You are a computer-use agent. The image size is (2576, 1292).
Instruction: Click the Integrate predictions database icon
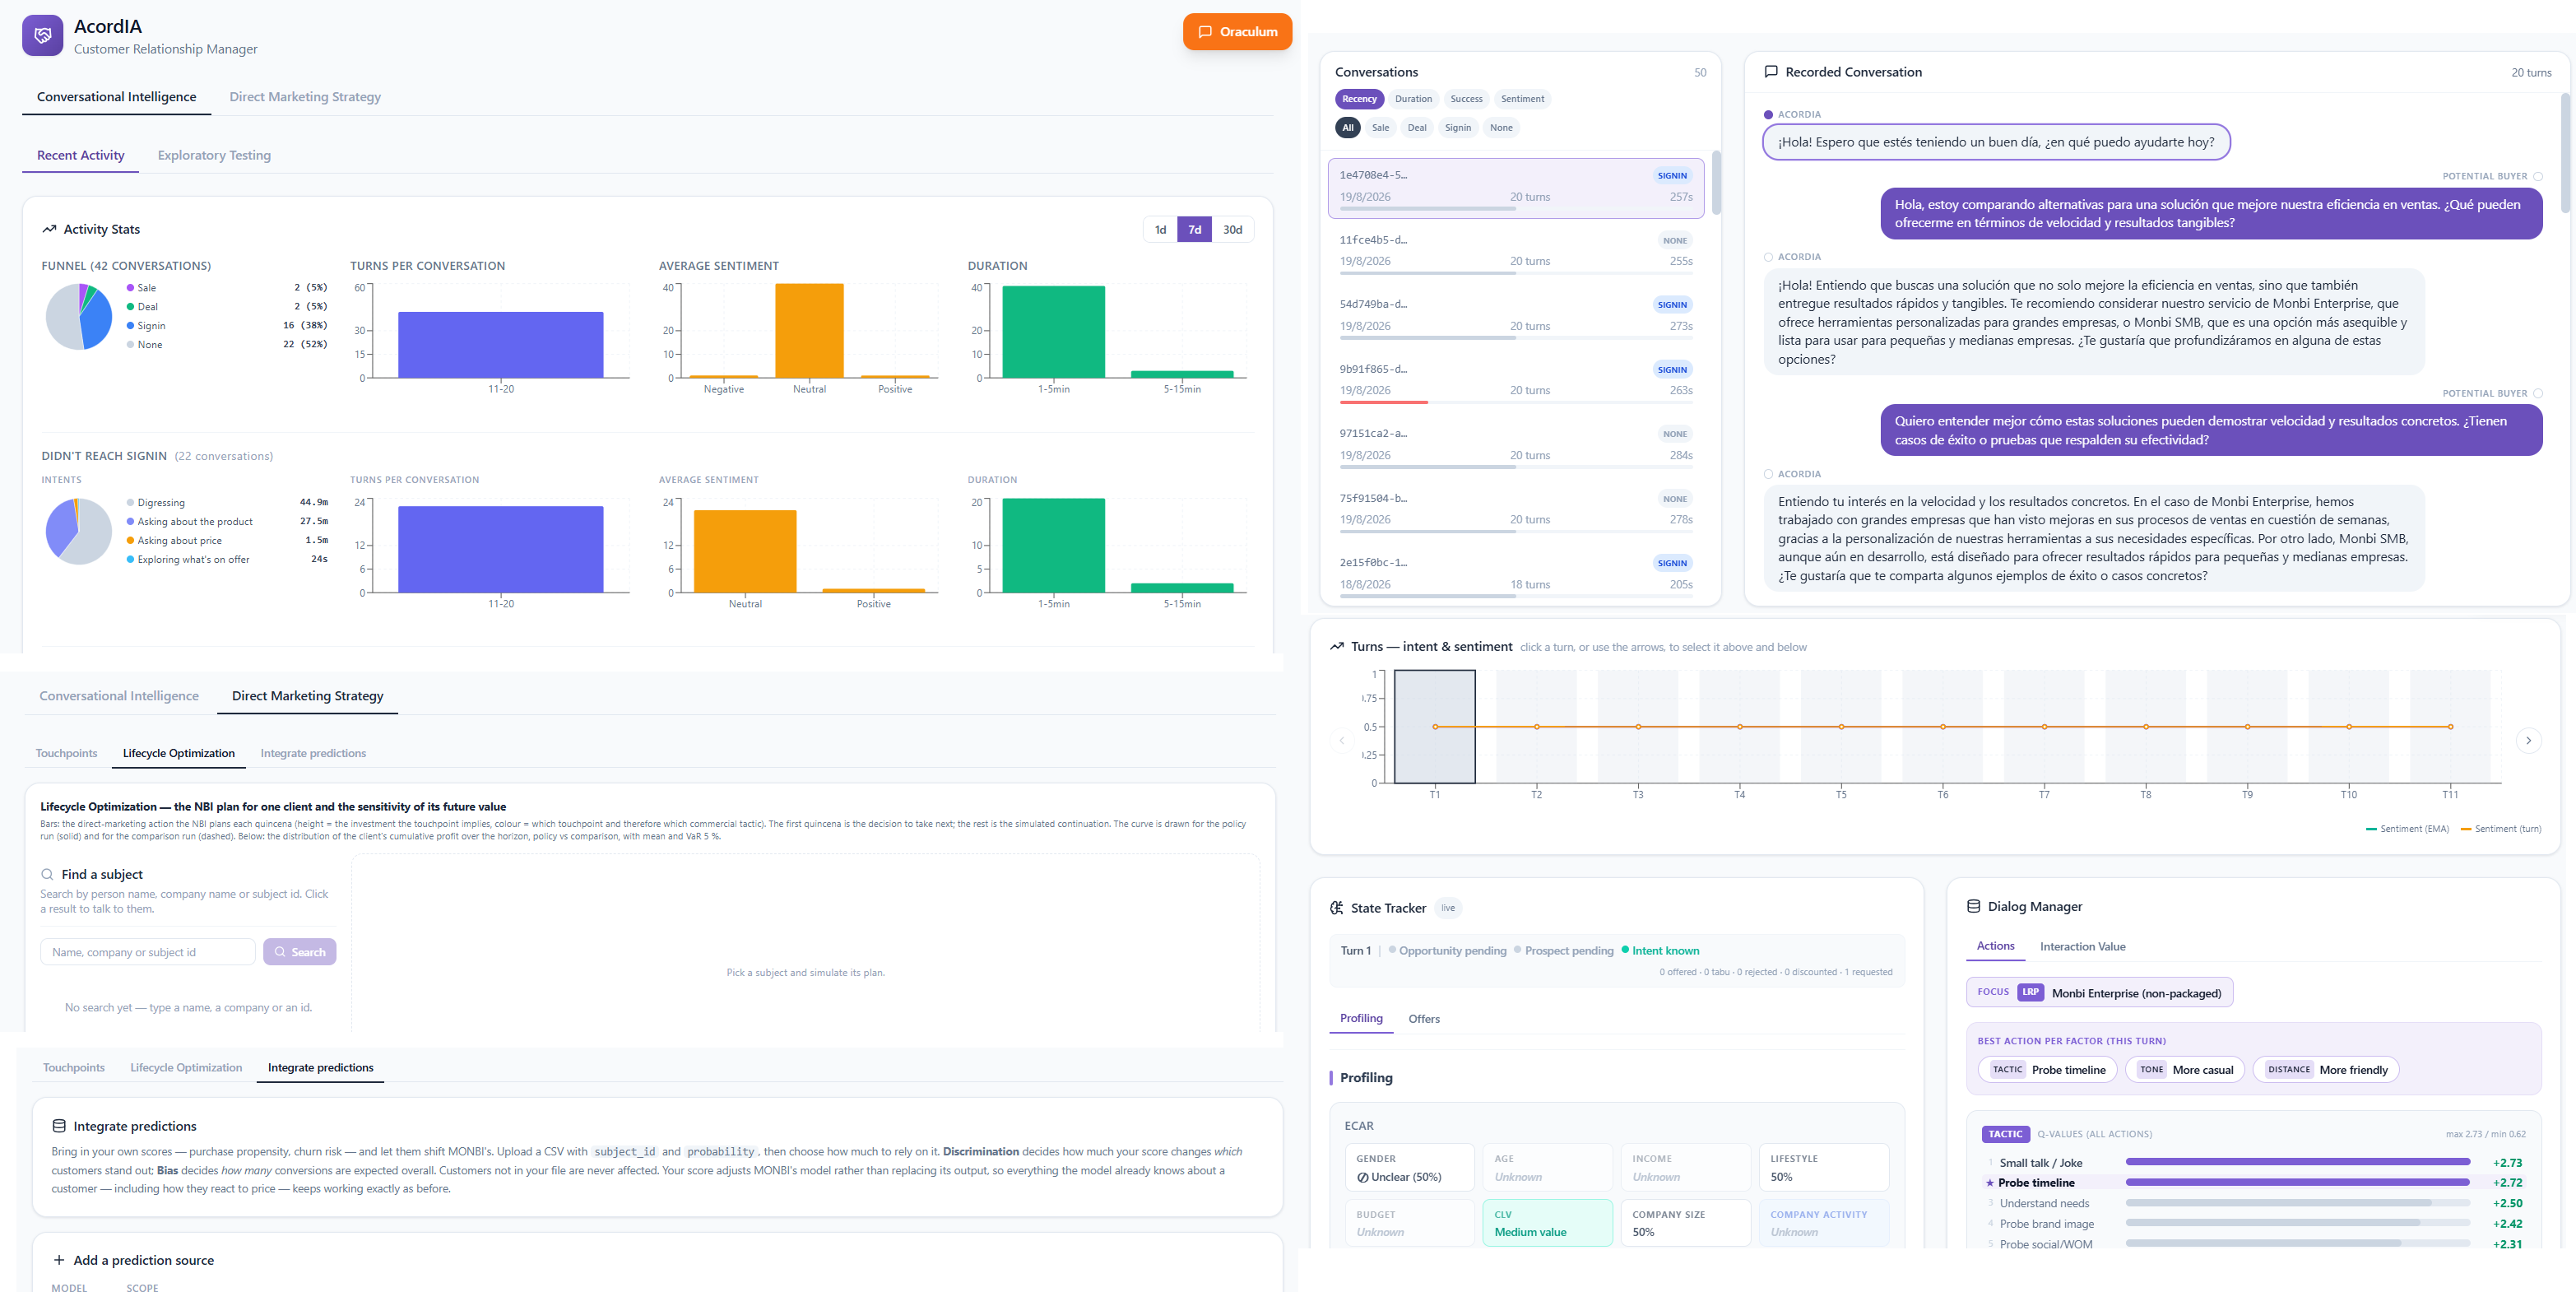[x=59, y=1126]
